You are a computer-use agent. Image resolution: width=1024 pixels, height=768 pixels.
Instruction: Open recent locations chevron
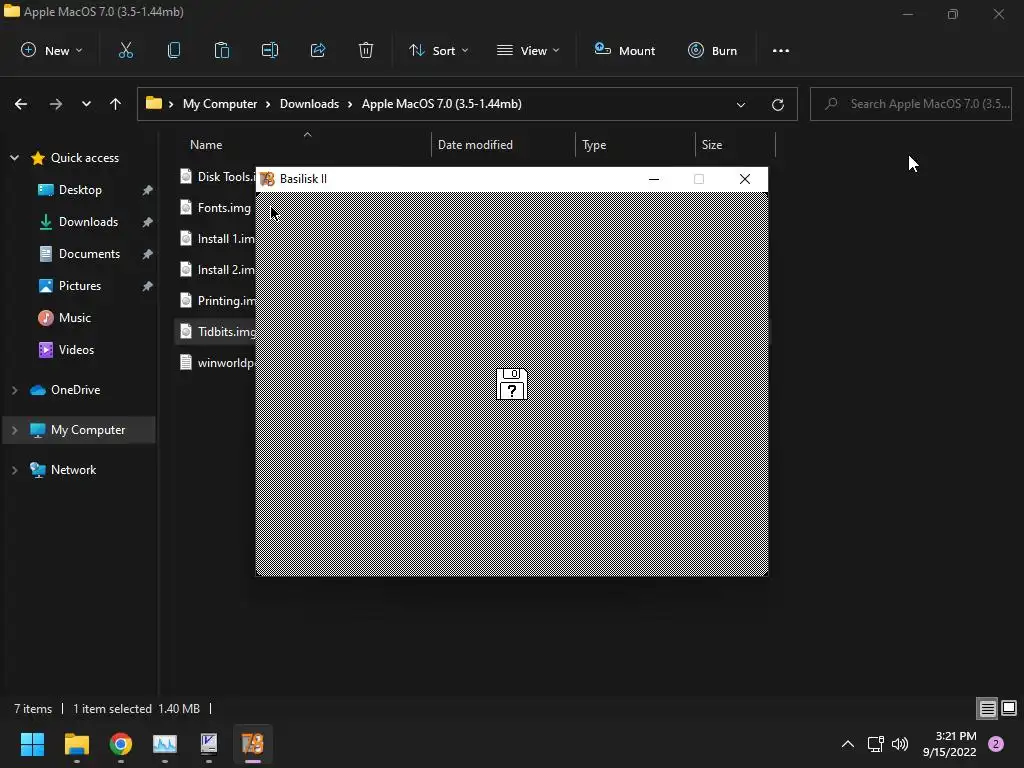86,104
